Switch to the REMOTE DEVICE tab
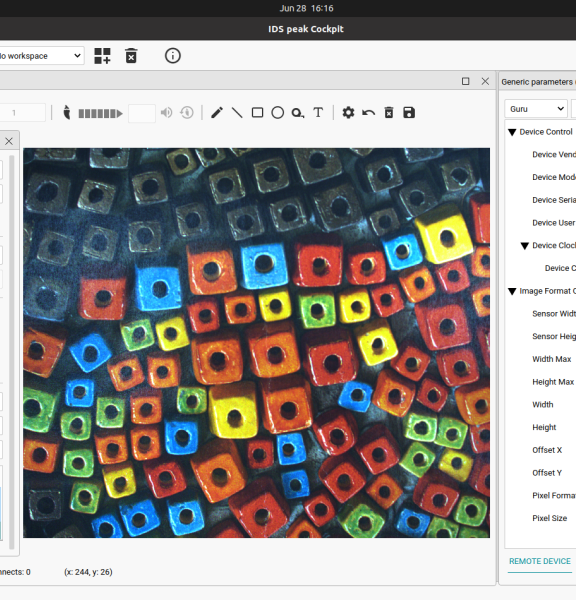The width and height of the screenshot is (576, 600). click(x=540, y=561)
